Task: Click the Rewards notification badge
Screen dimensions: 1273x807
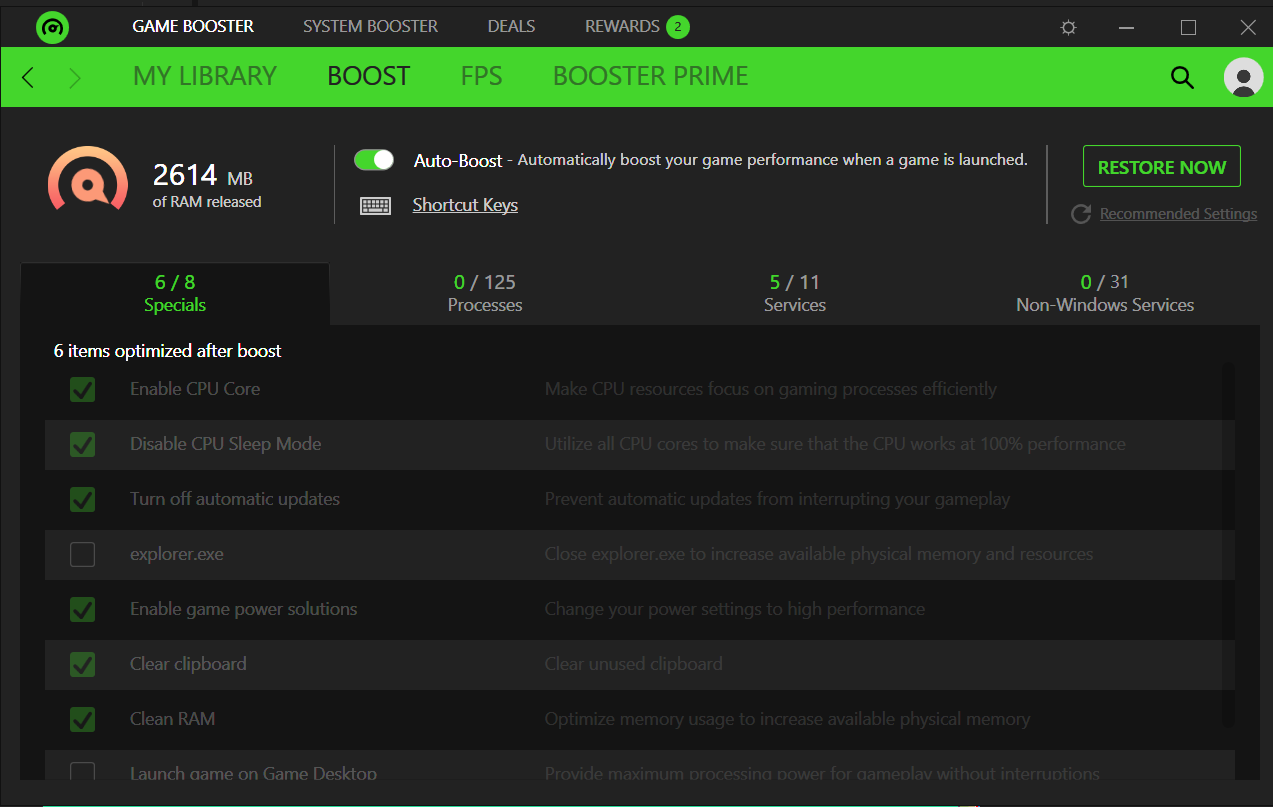Action: [678, 27]
